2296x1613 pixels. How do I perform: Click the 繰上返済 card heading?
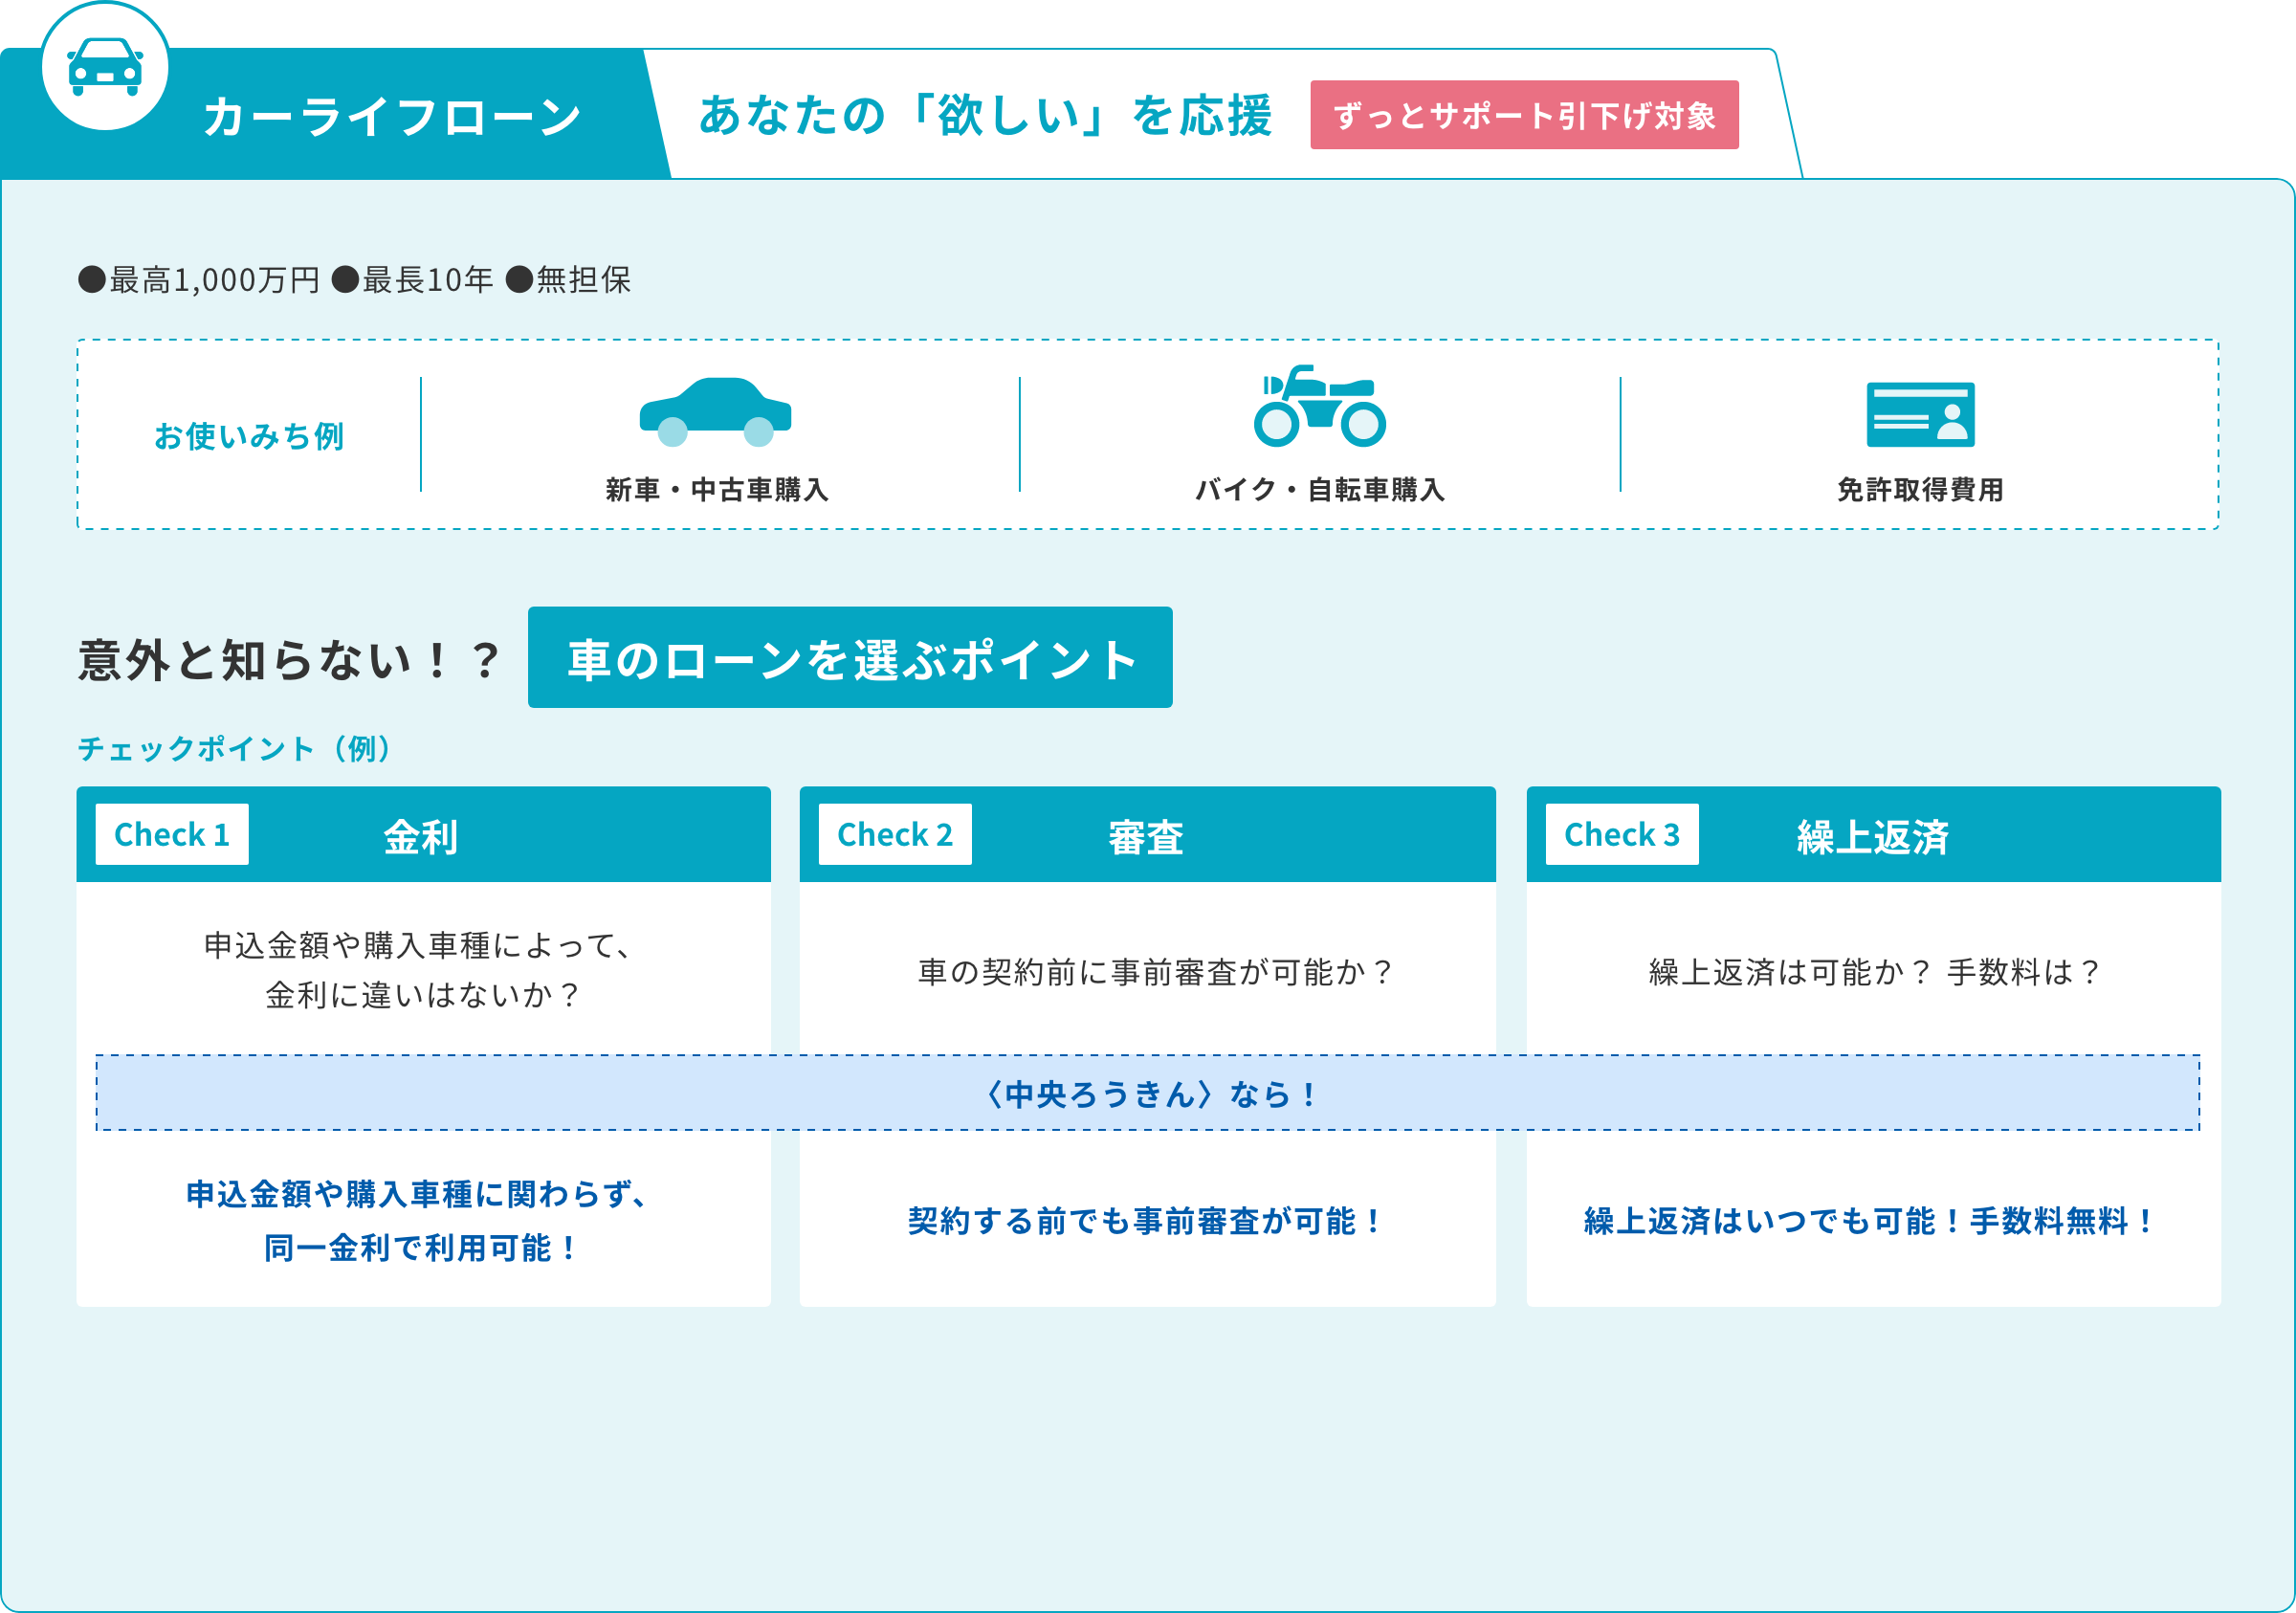(x=1872, y=836)
